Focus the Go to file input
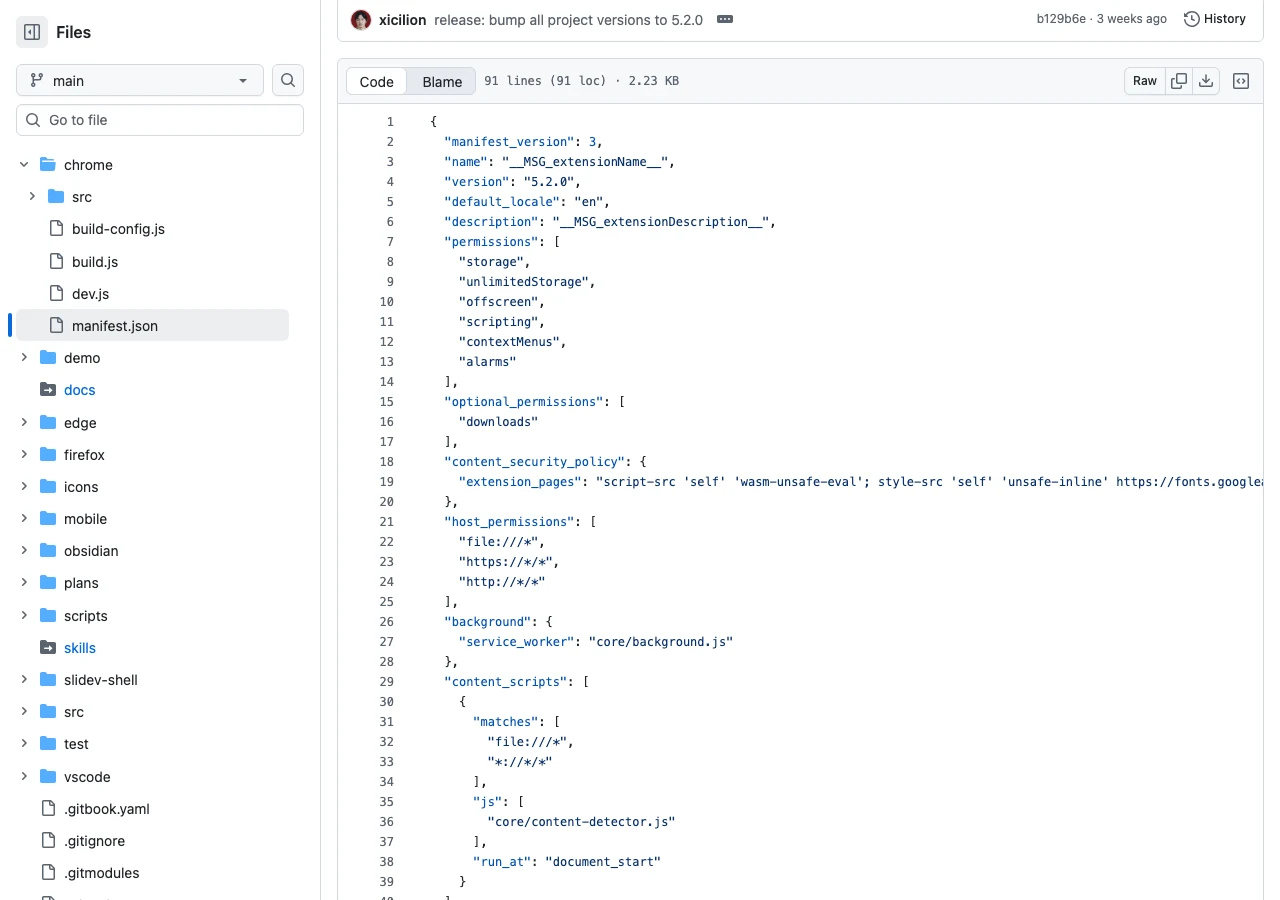The height and width of the screenshot is (900, 1280). pyautogui.click(x=160, y=120)
